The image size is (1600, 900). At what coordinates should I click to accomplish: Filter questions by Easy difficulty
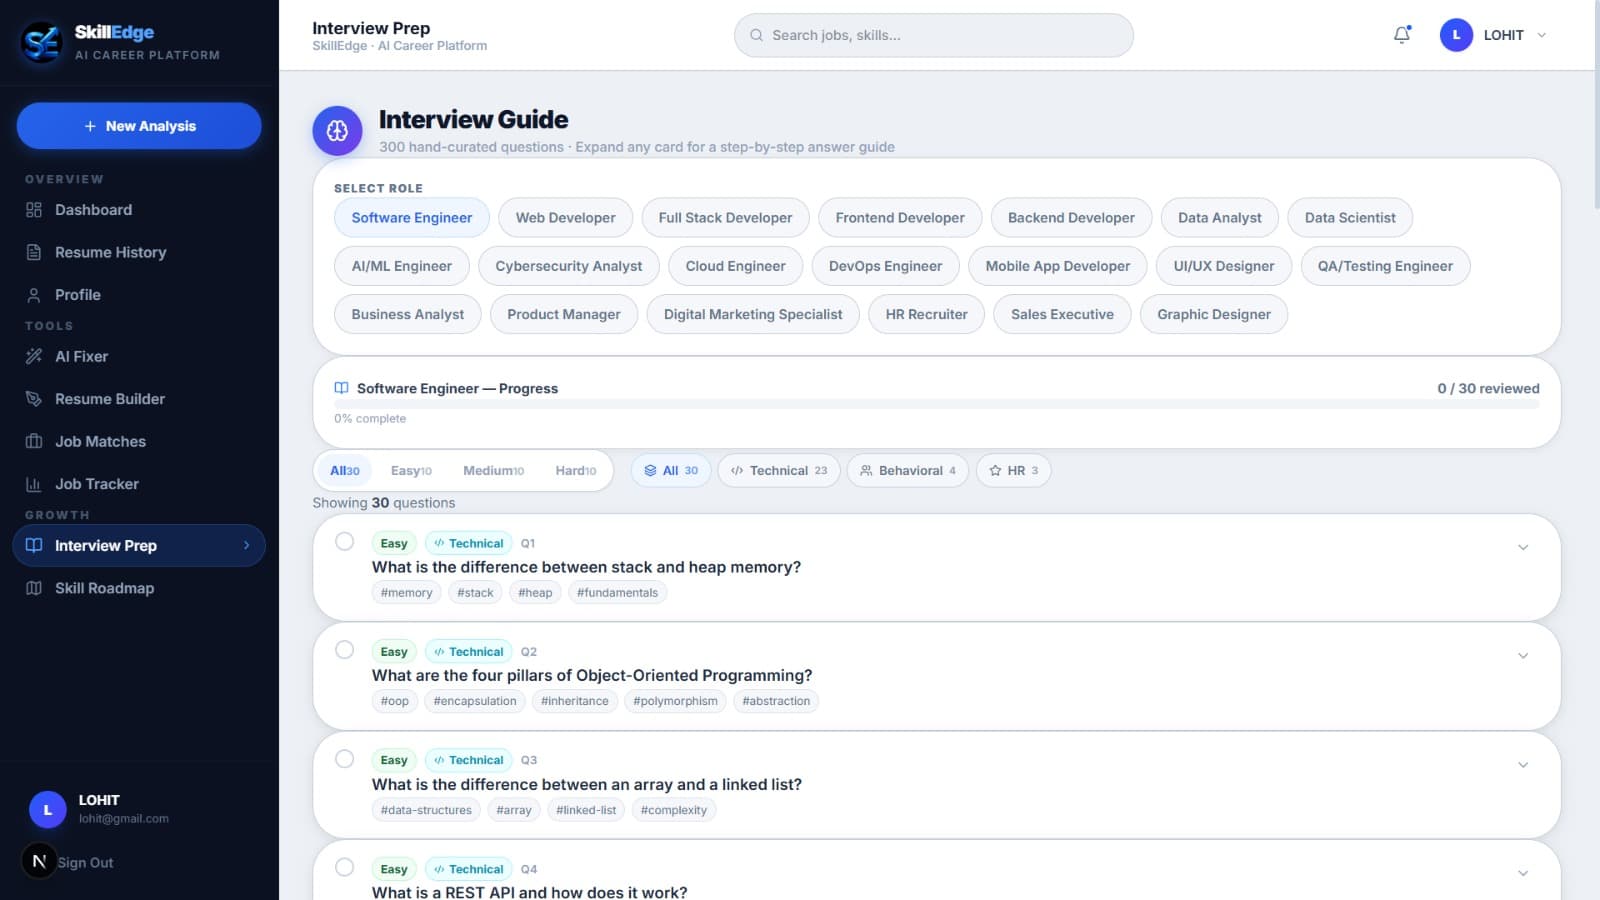[411, 471]
